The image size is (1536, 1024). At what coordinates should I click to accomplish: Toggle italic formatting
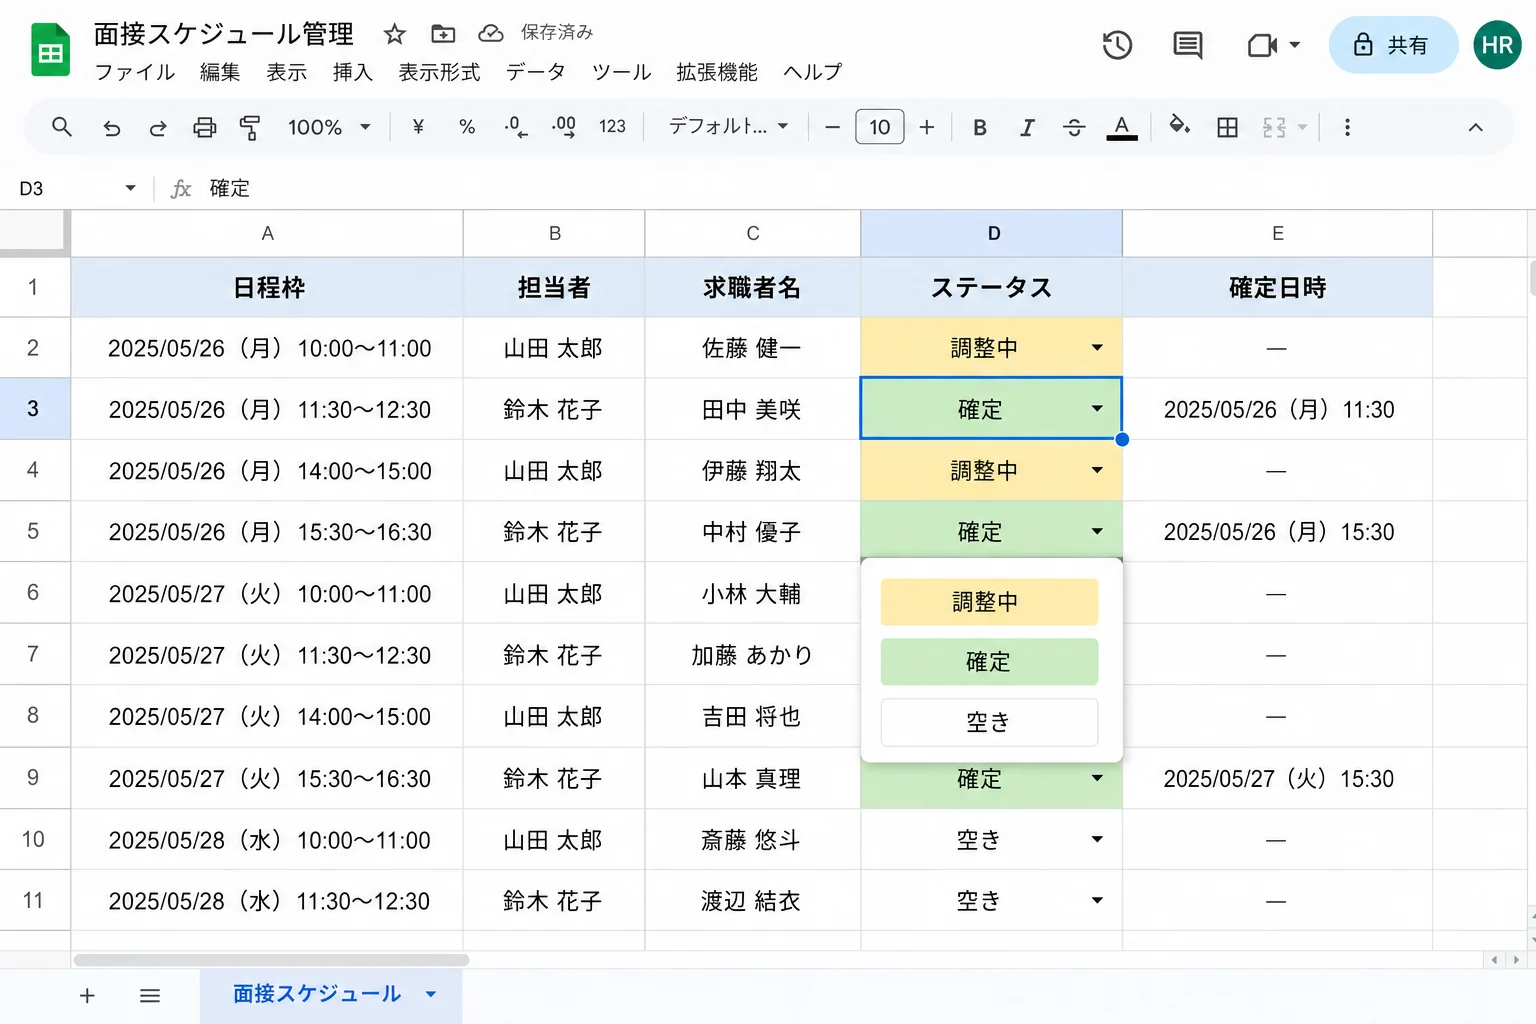click(1026, 127)
